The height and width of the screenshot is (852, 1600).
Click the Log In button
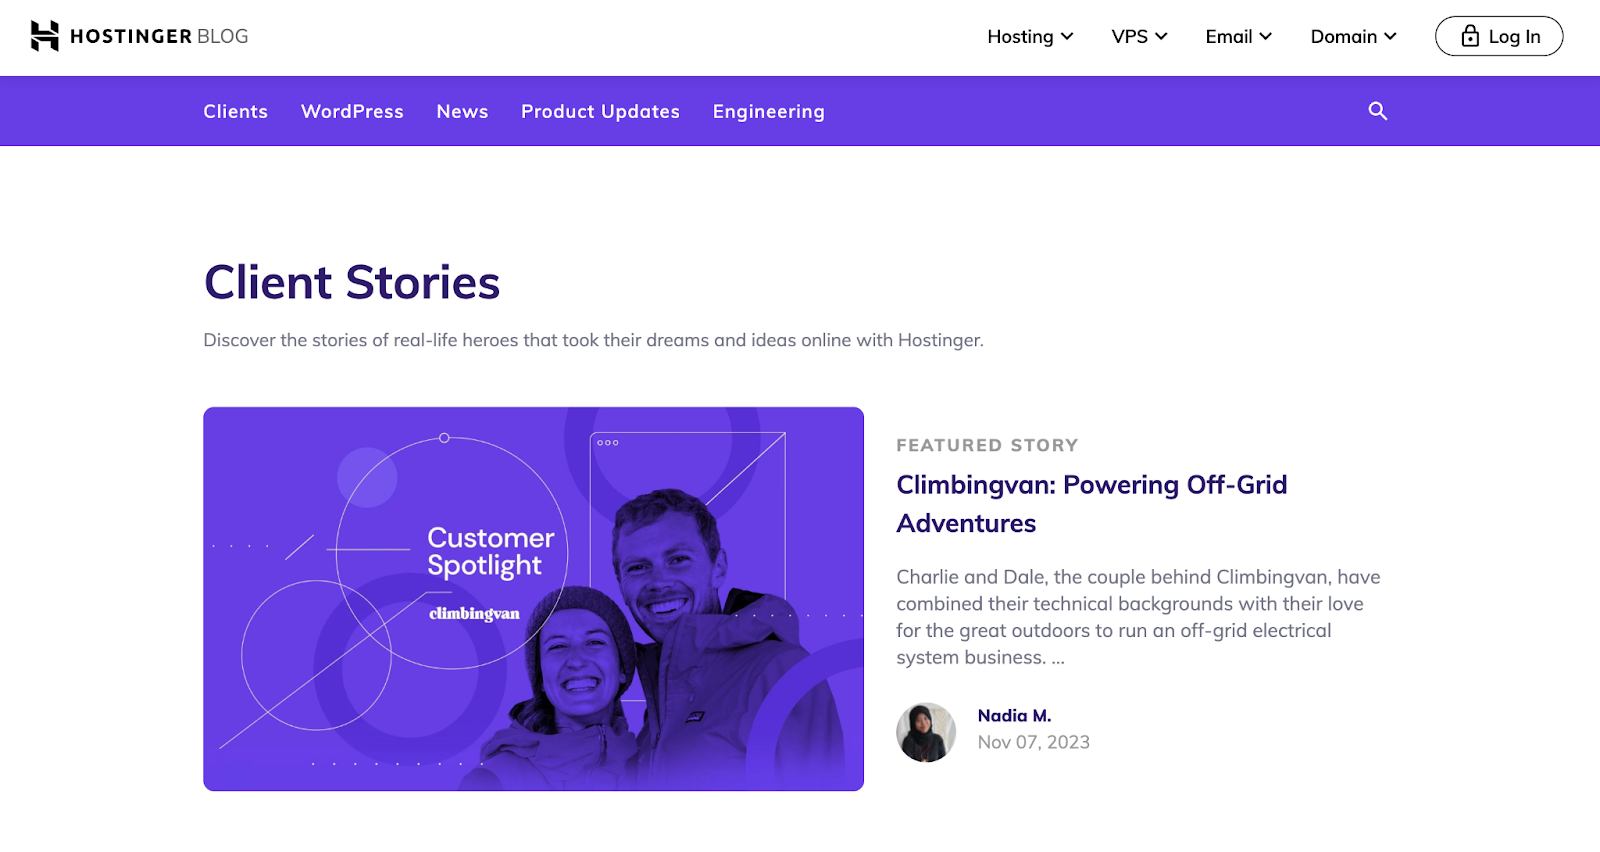[x=1499, y=36]
